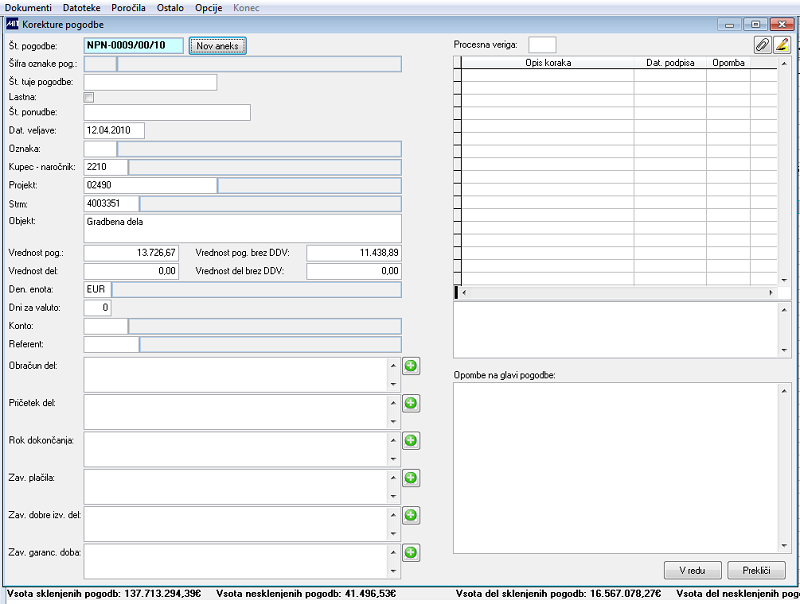800x604 pixels.
Task: Click status text Vsota nesklenjenih pogodb: 41.496,53€
Action: (x=306, y=594)
